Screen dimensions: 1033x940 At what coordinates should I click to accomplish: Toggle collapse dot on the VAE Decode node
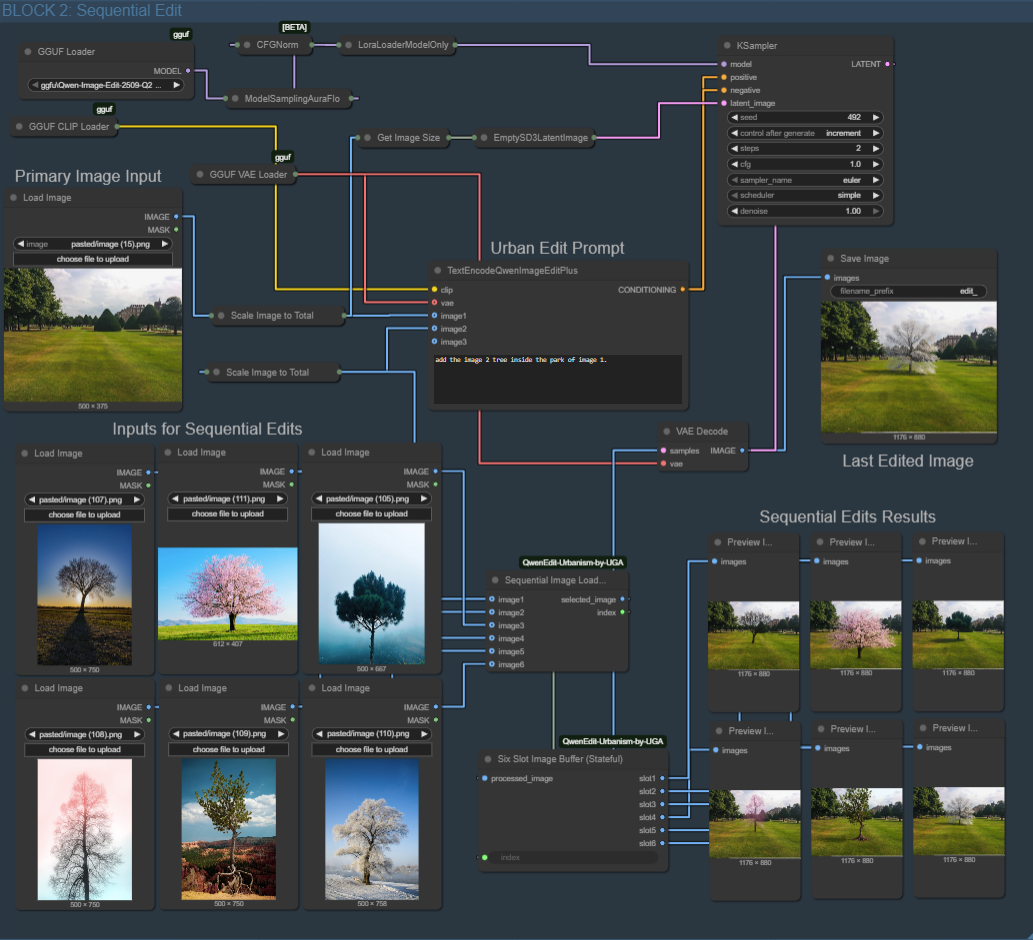click(668, 432)
